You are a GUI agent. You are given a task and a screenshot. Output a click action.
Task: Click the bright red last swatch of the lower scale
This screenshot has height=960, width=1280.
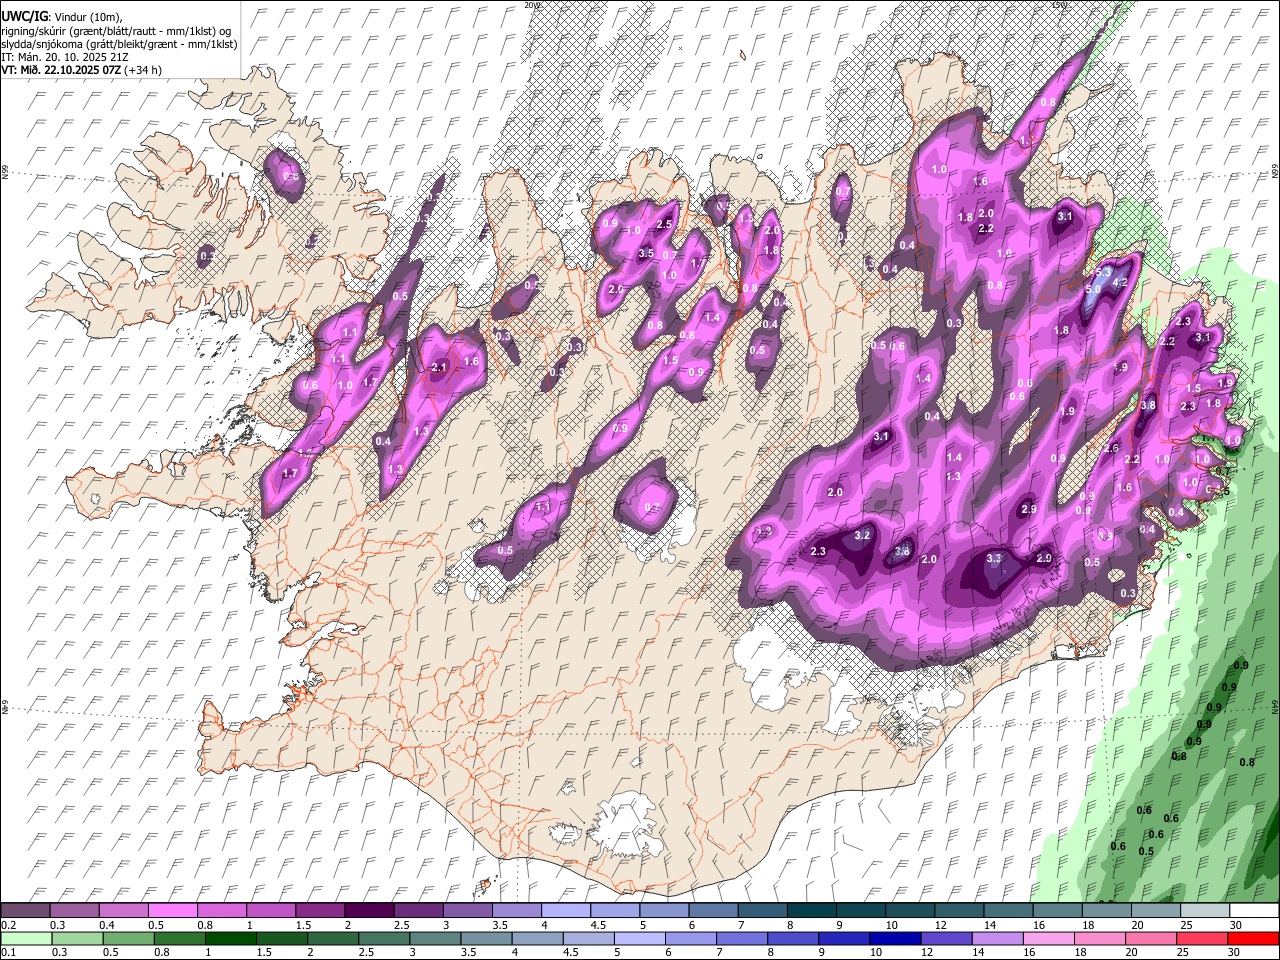(1253, 939)
